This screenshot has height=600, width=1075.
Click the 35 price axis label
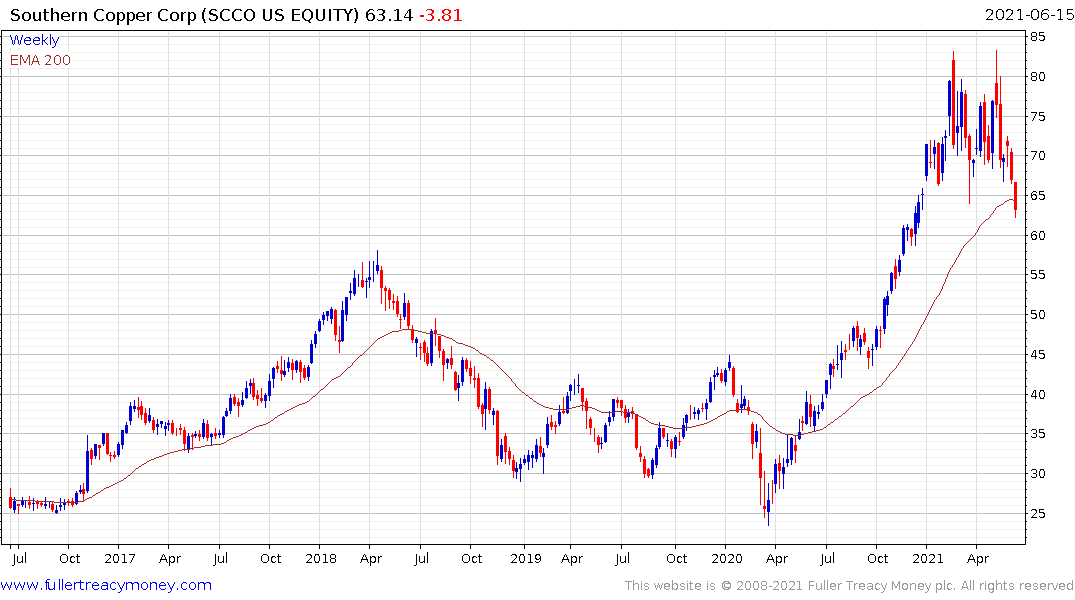[1037, 433]
